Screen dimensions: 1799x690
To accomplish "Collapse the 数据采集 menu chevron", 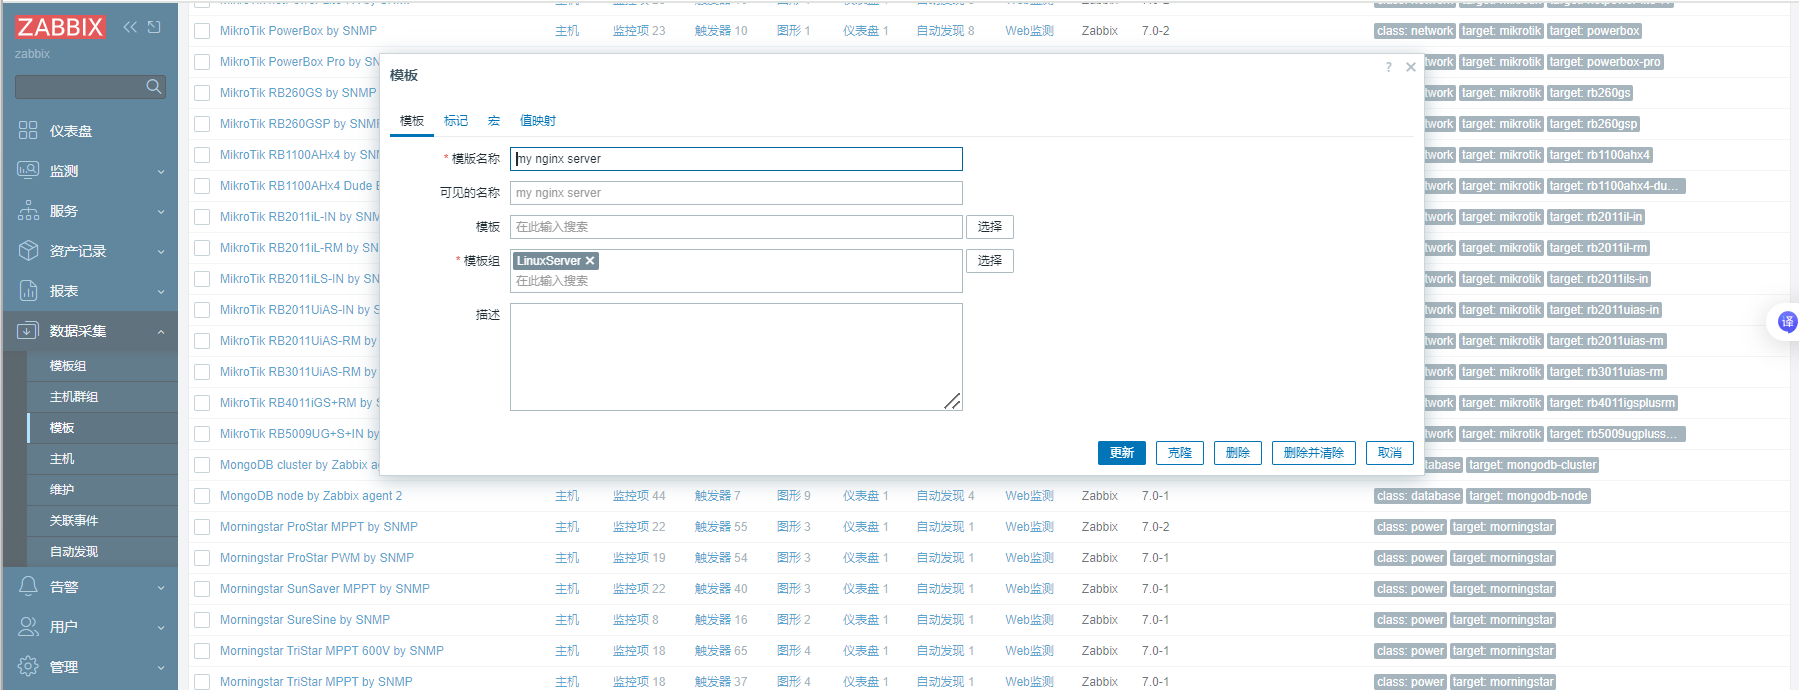I will [161, 332].
